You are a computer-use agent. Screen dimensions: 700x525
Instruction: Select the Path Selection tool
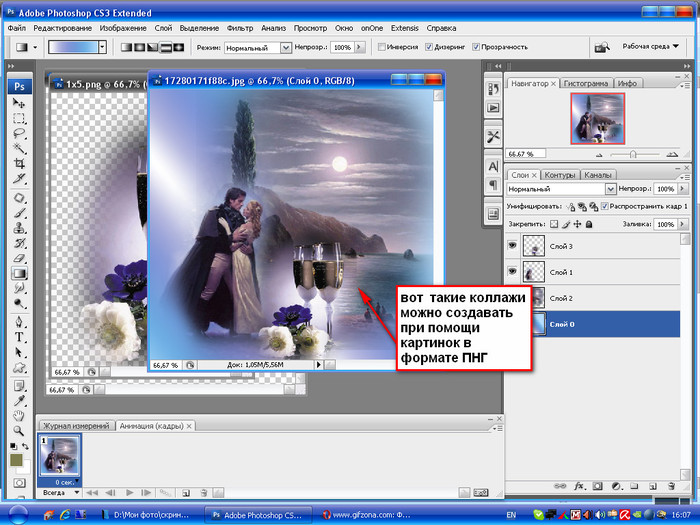click(19, 352)
